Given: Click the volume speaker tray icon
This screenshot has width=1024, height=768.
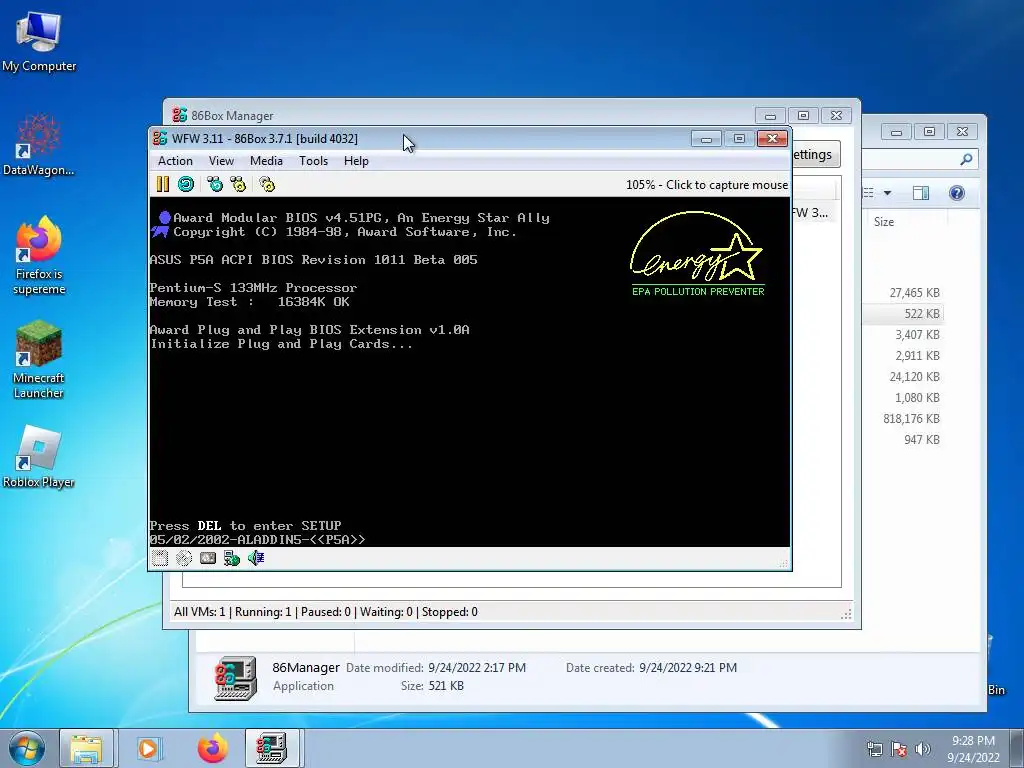Looking at the screenshot, I should coord(923,749).
